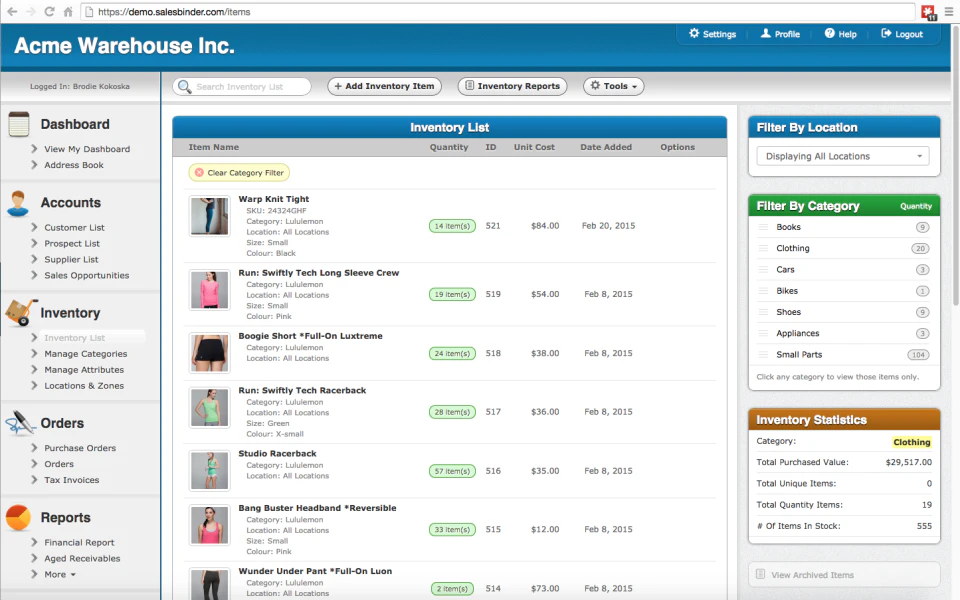
Task: Click the Reports pie-chart icon
Action: pos(18,518)
